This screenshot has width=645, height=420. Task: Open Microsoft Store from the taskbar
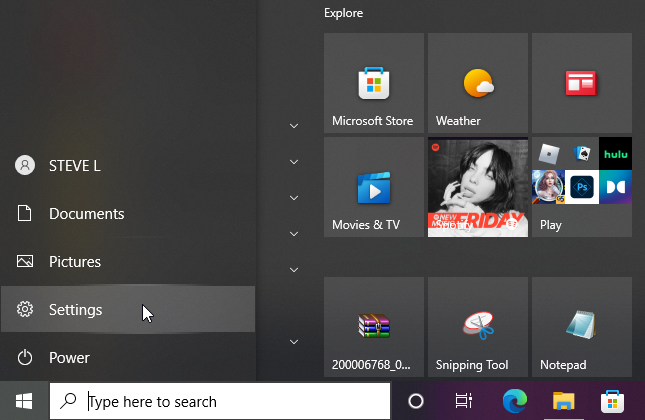tap(612, 401)
